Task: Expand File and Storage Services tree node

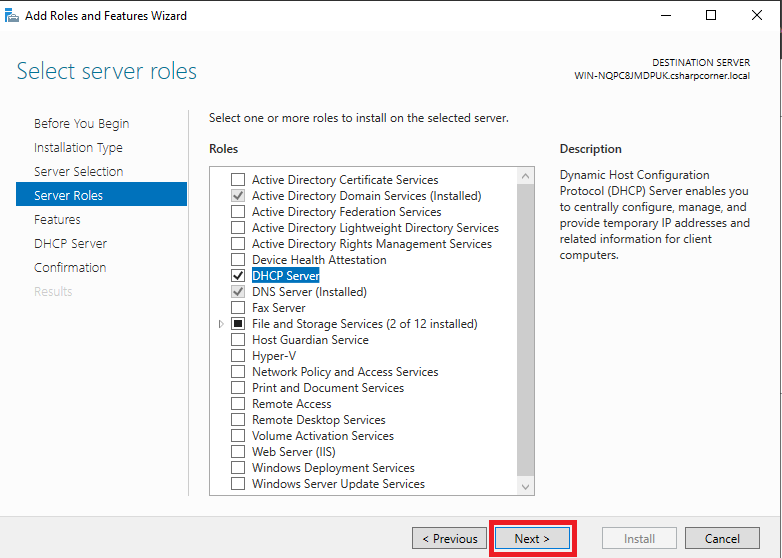Action: coord(221,324)
